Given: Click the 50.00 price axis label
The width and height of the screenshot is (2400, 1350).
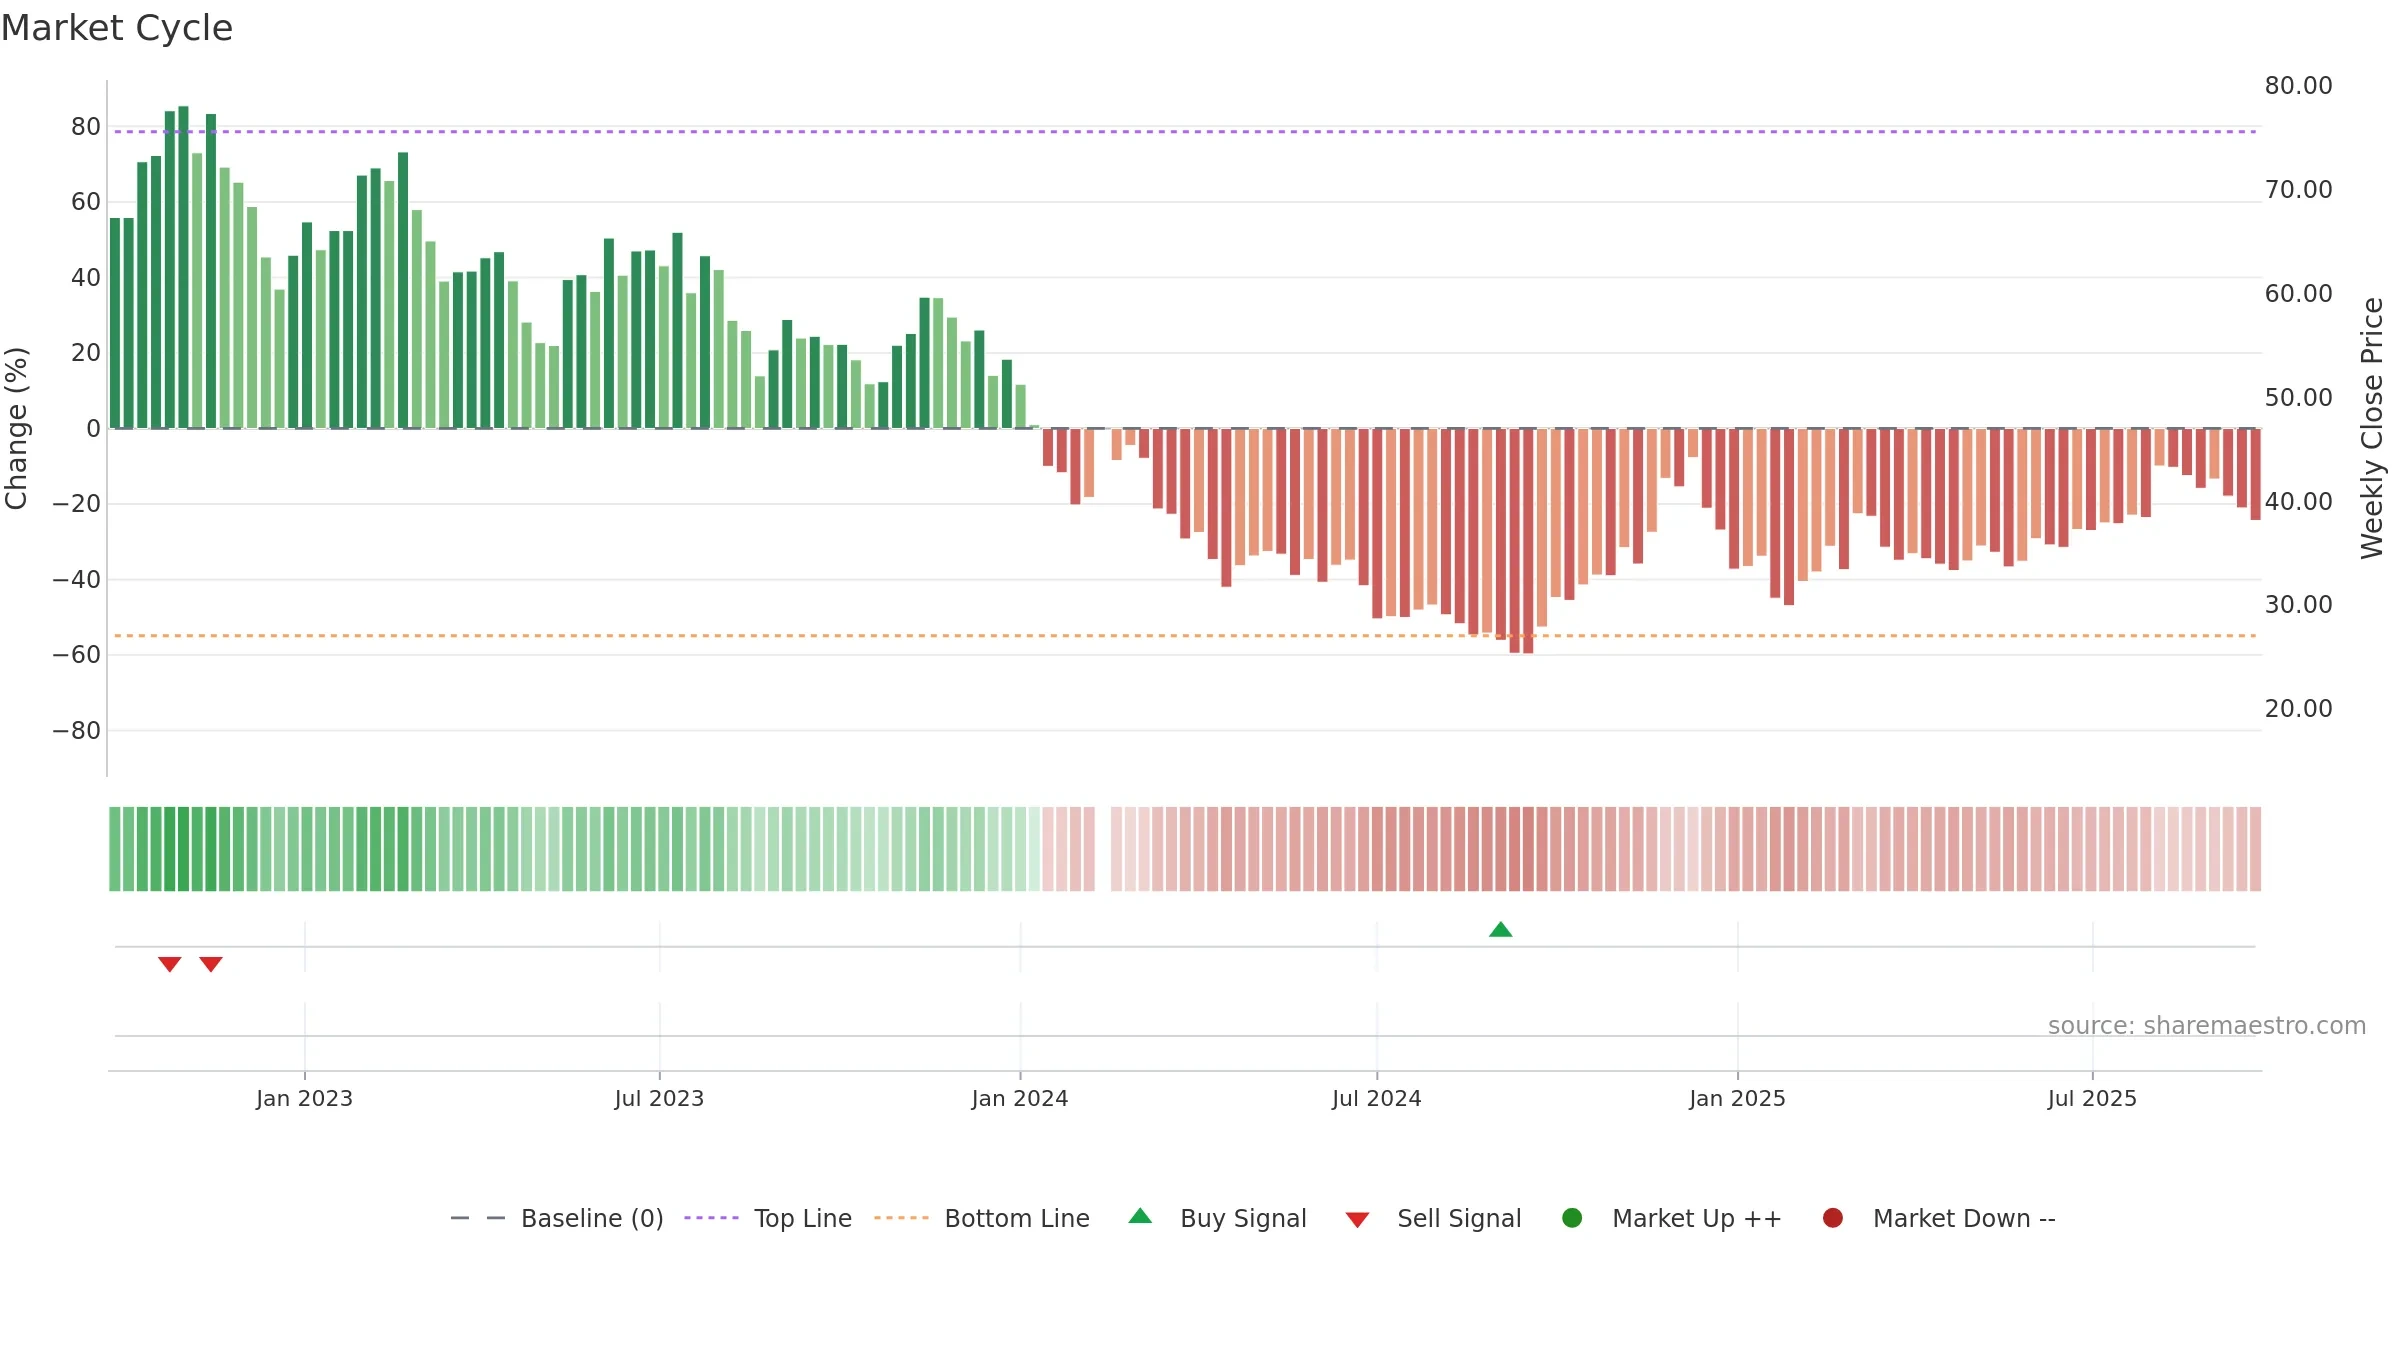Looking at the screenshot, I should [2298, 398].
